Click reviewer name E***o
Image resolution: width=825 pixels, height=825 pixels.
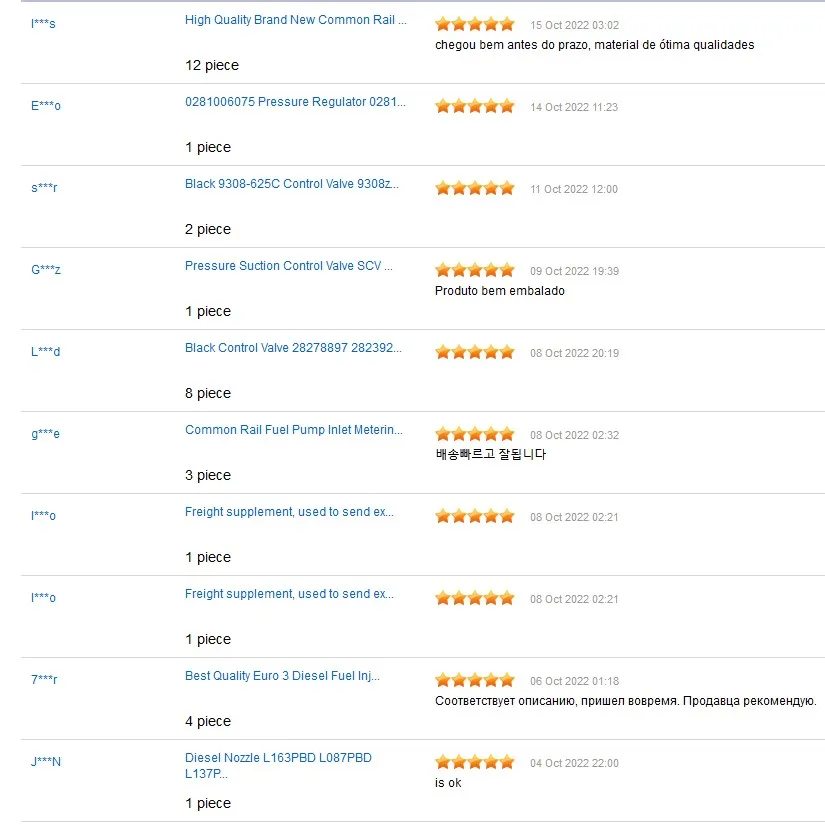coord(46,106)
